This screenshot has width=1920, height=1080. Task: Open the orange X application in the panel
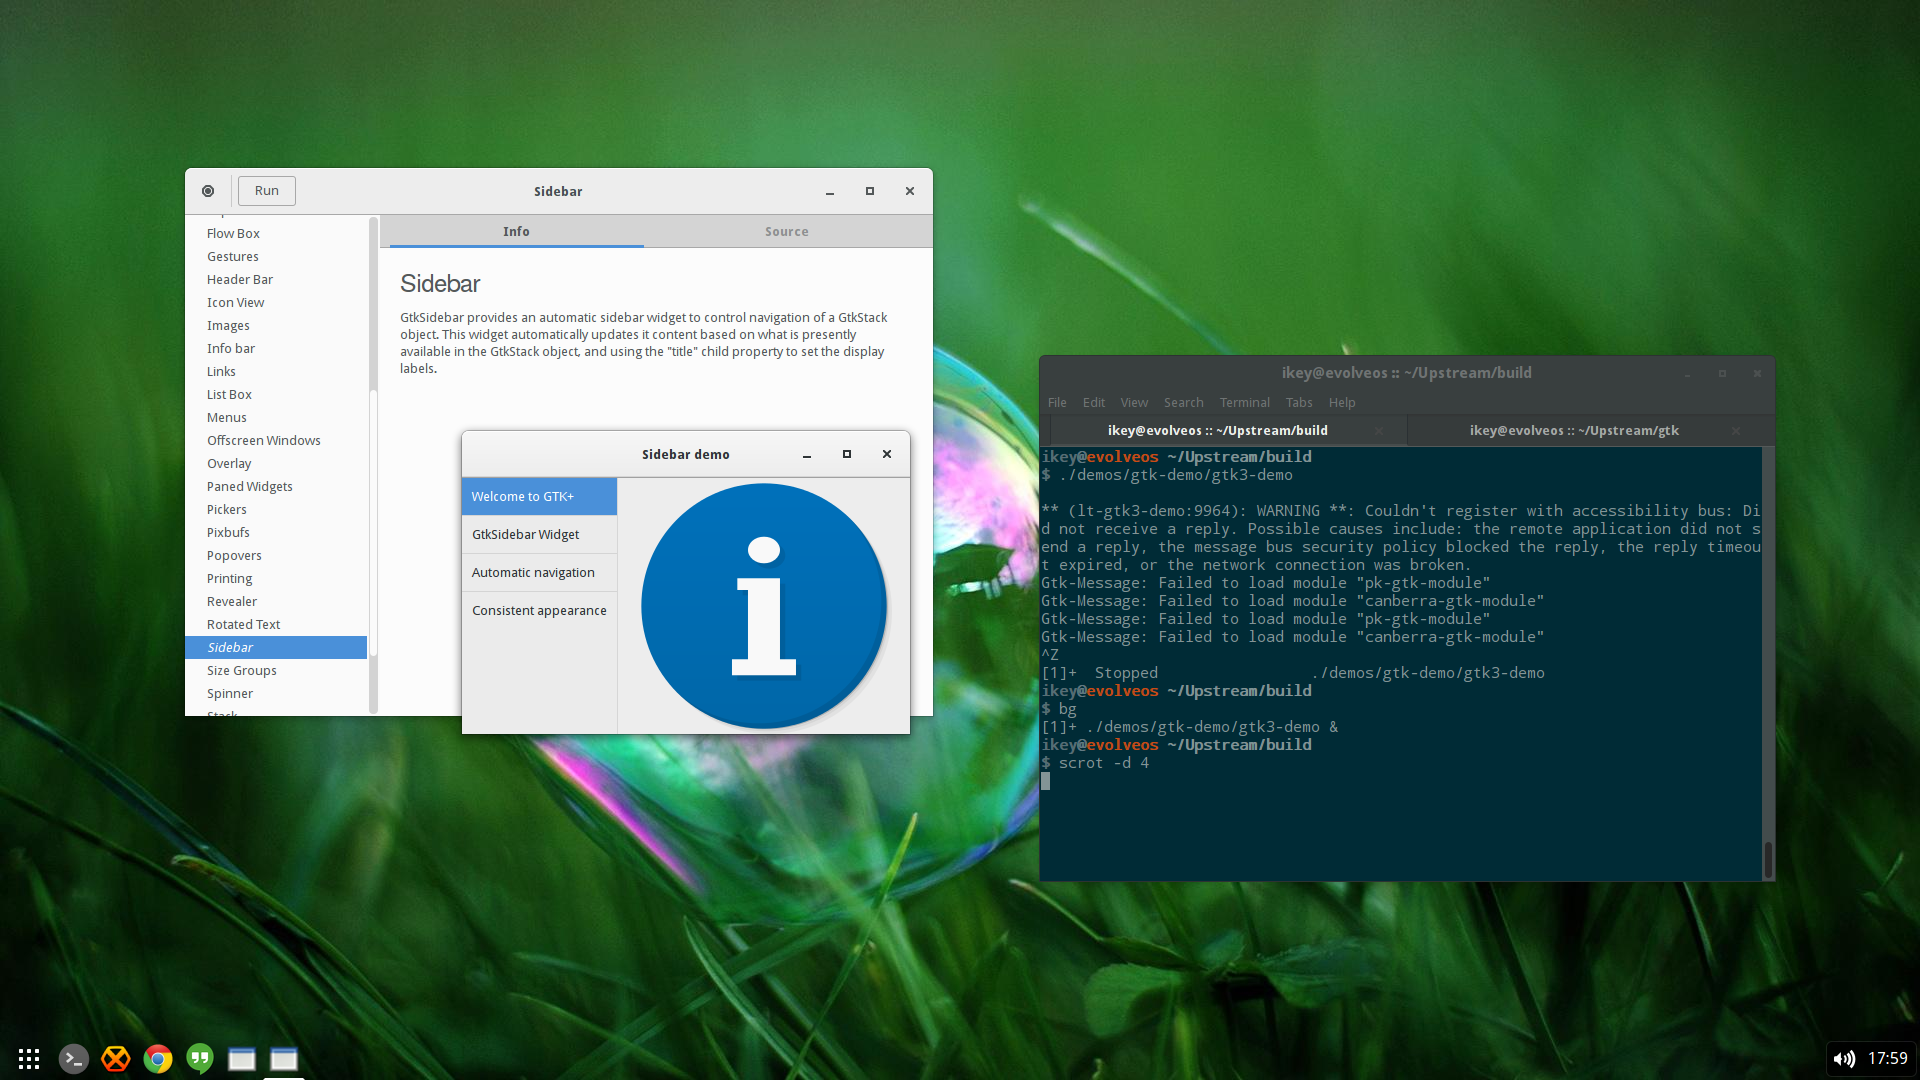click(116, 1059)
